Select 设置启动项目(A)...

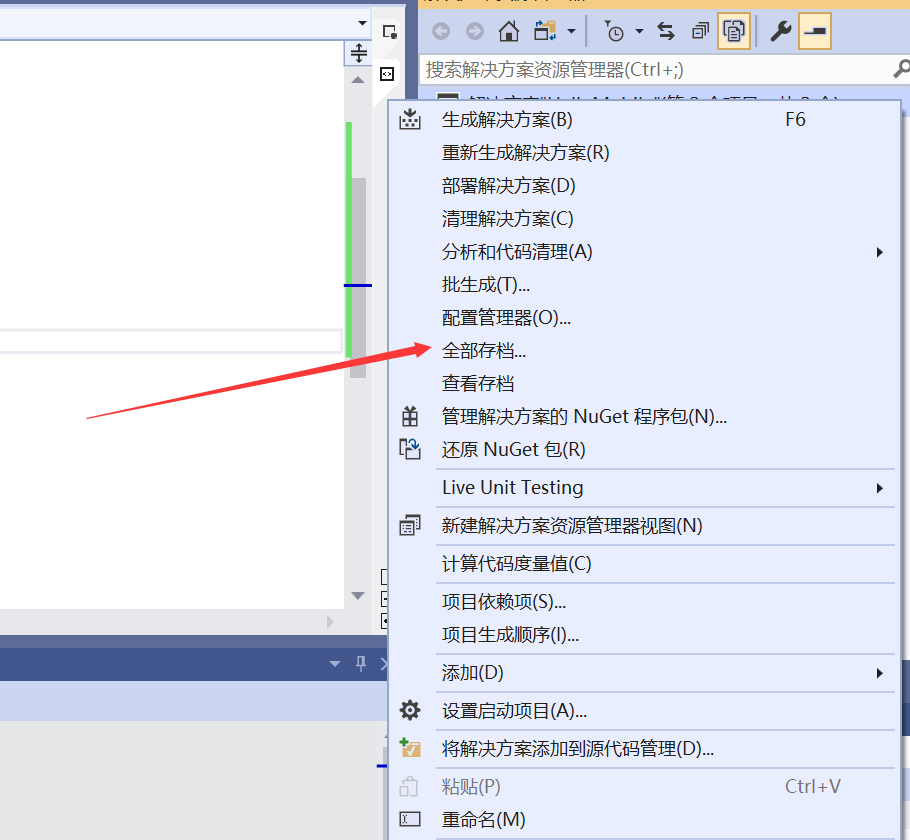(x=644, y=711)
